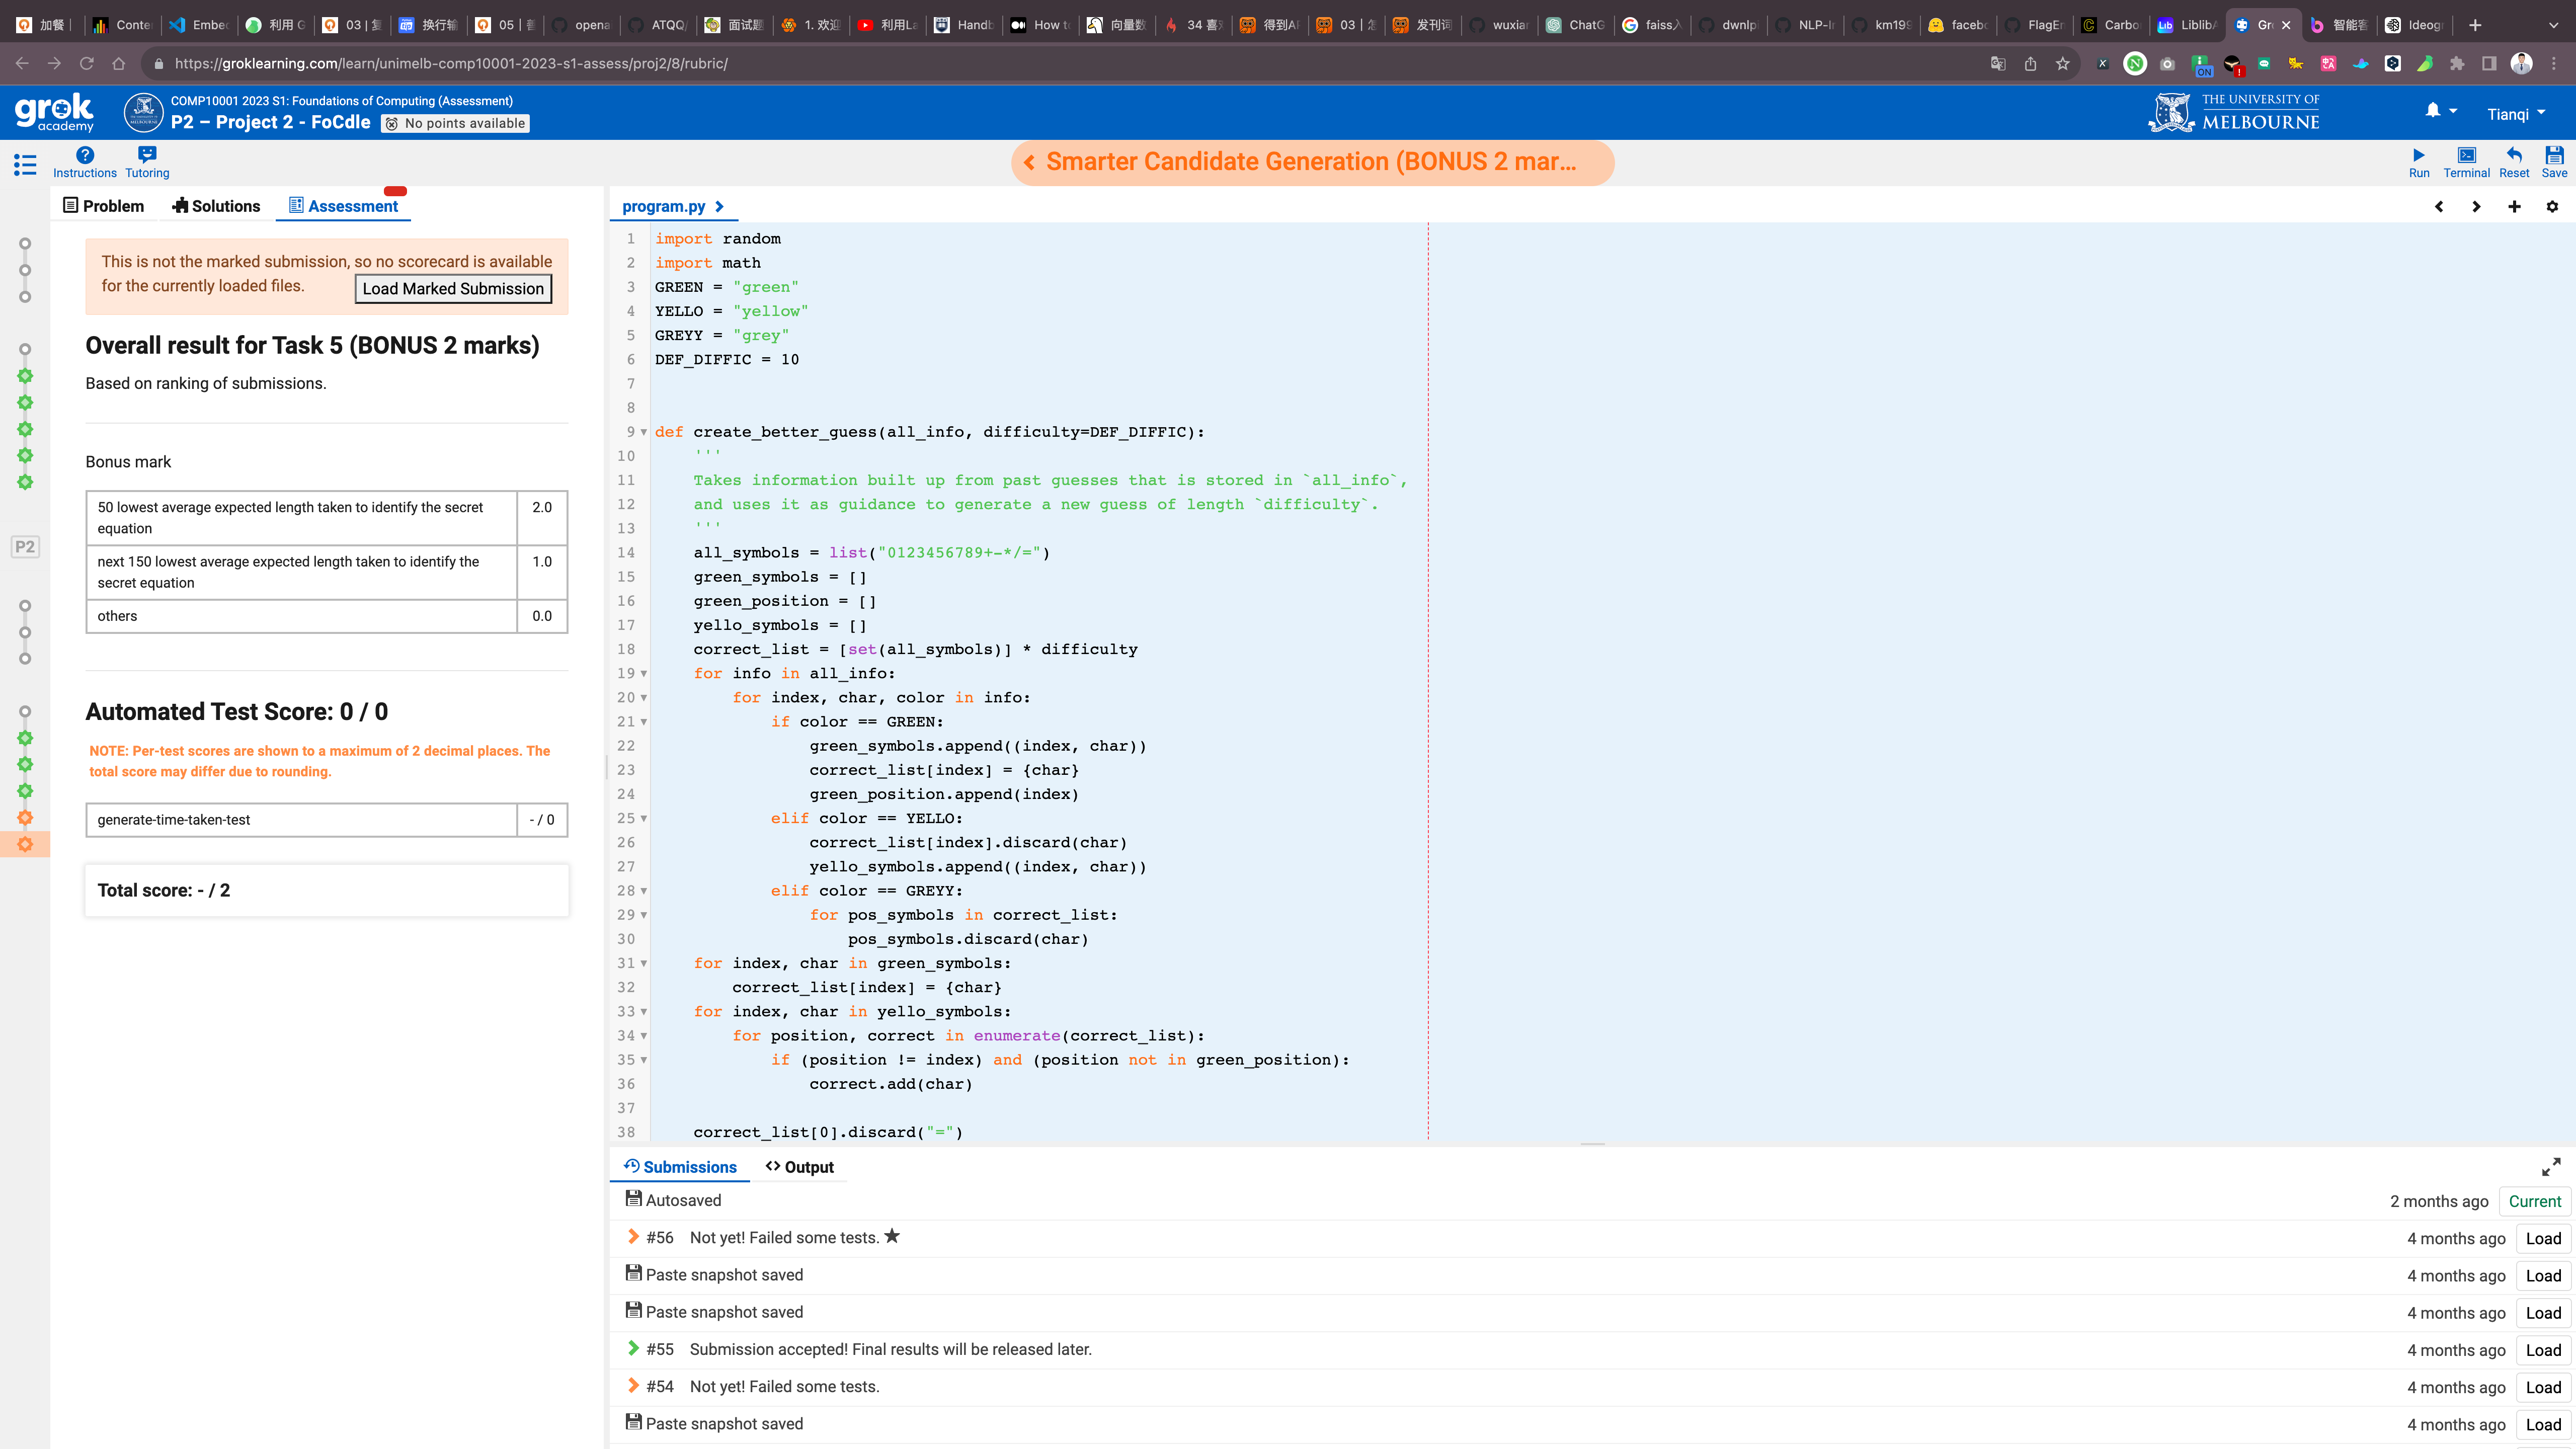Click the Current button on Autosaved row

pos(2534,1201)
